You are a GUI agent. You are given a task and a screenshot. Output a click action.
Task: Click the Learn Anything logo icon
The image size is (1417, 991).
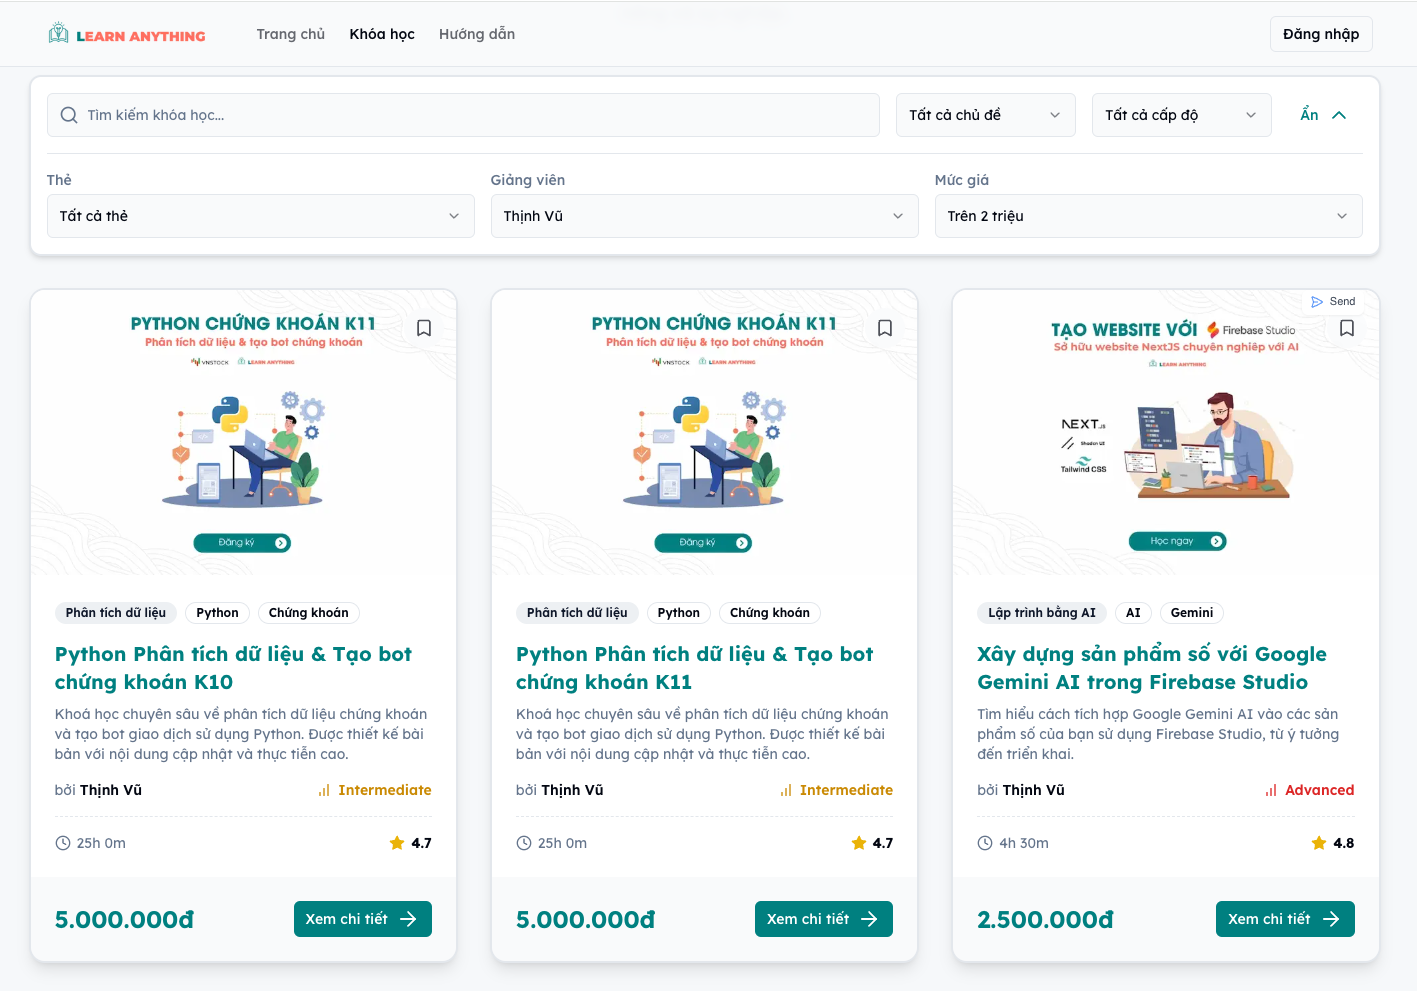coord(59,34)
